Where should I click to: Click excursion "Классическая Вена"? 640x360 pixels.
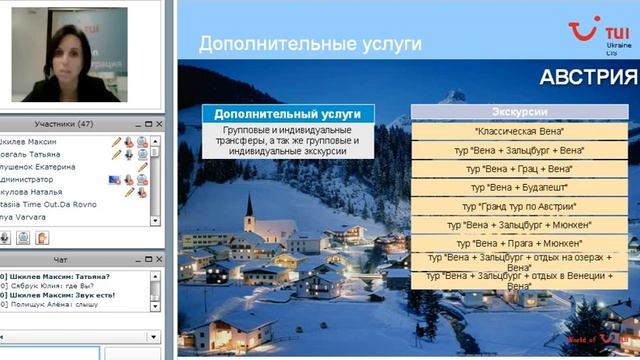pyautogui.click(x=519, y=131)
